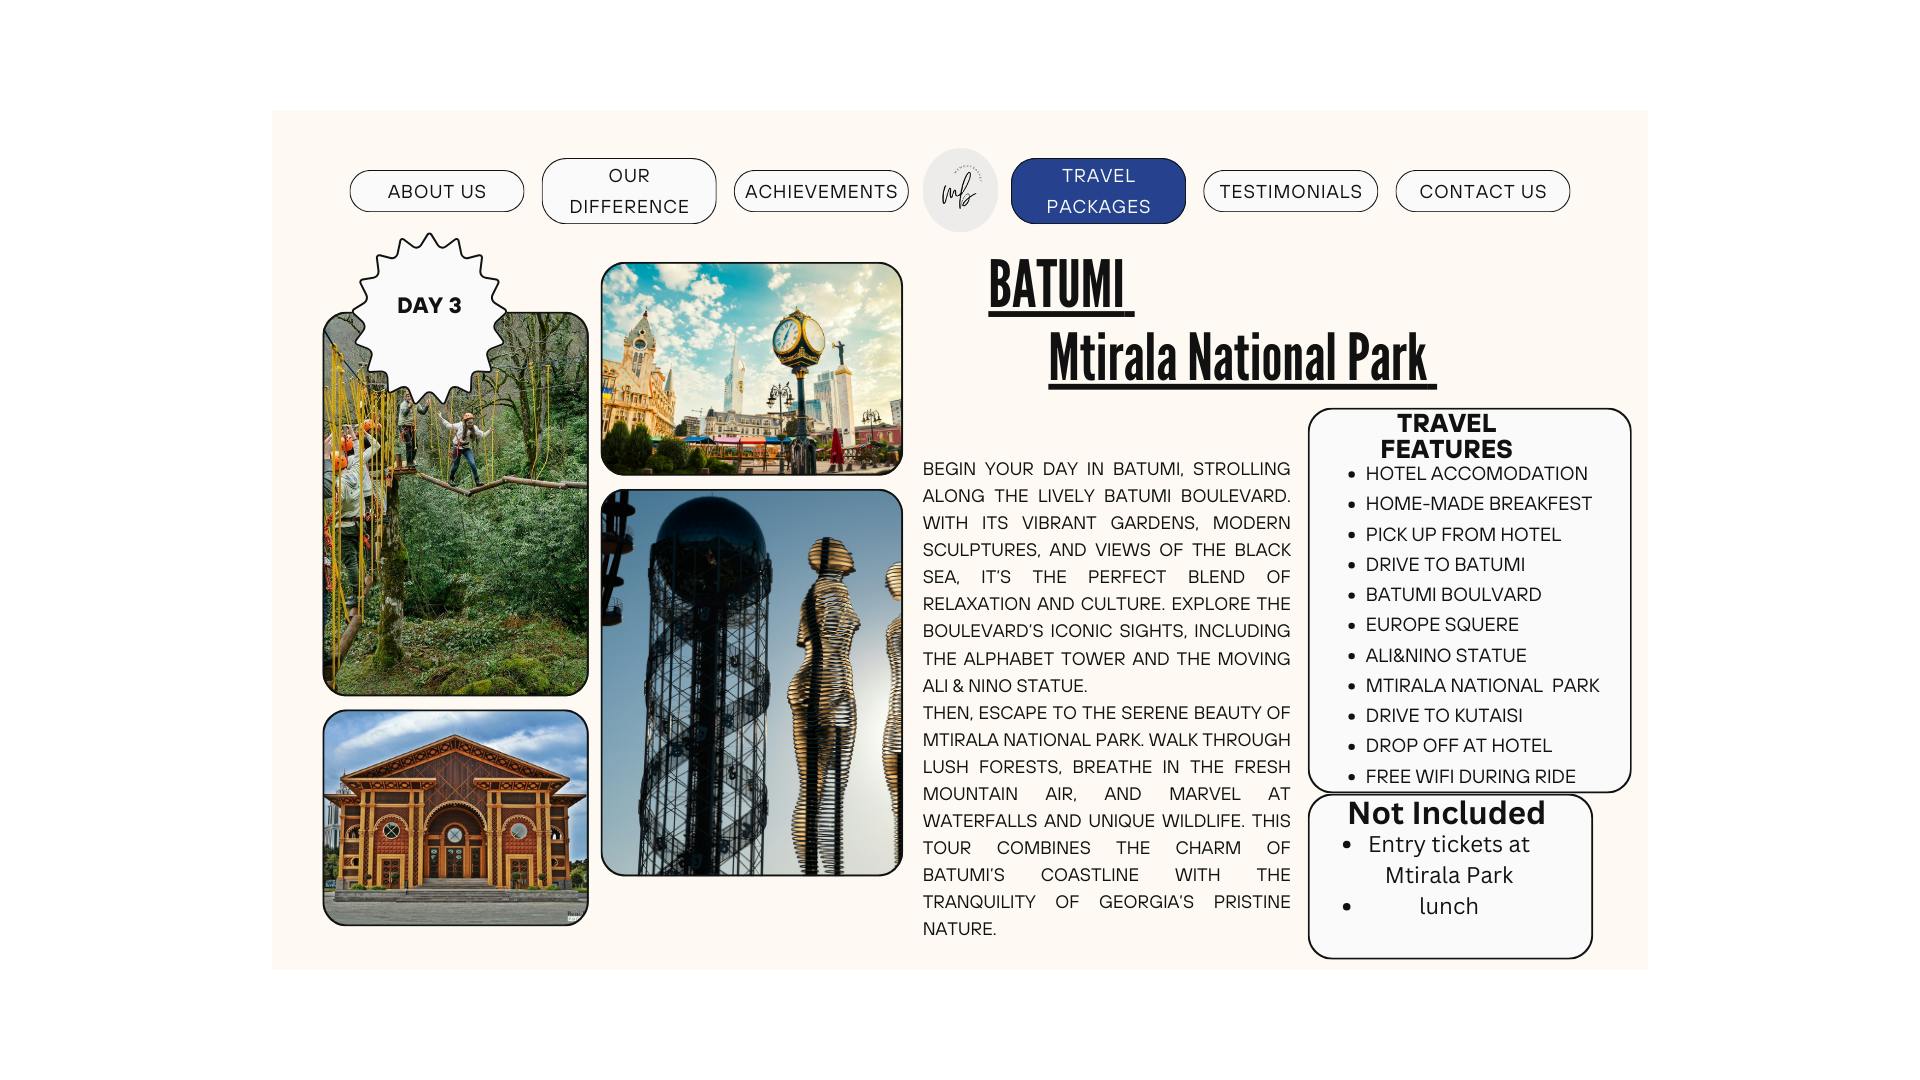
Task: Click the Travel Features heading
Action: point(1446,436)
